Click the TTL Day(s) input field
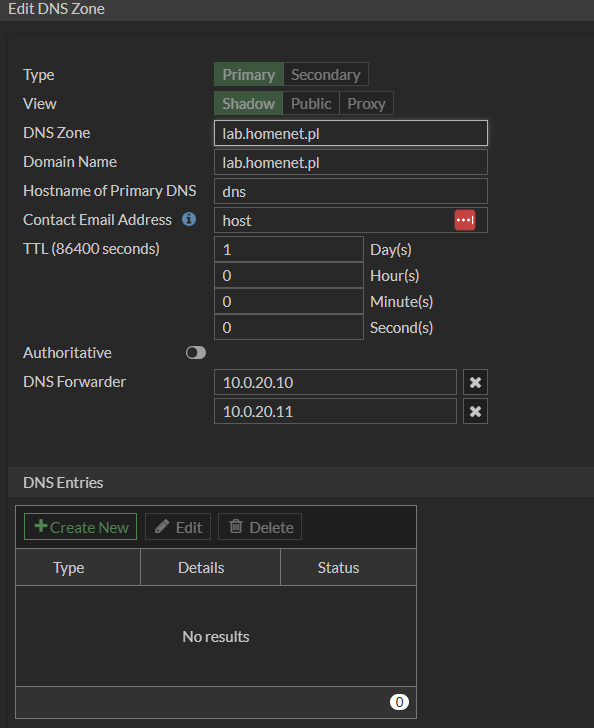 288,249
